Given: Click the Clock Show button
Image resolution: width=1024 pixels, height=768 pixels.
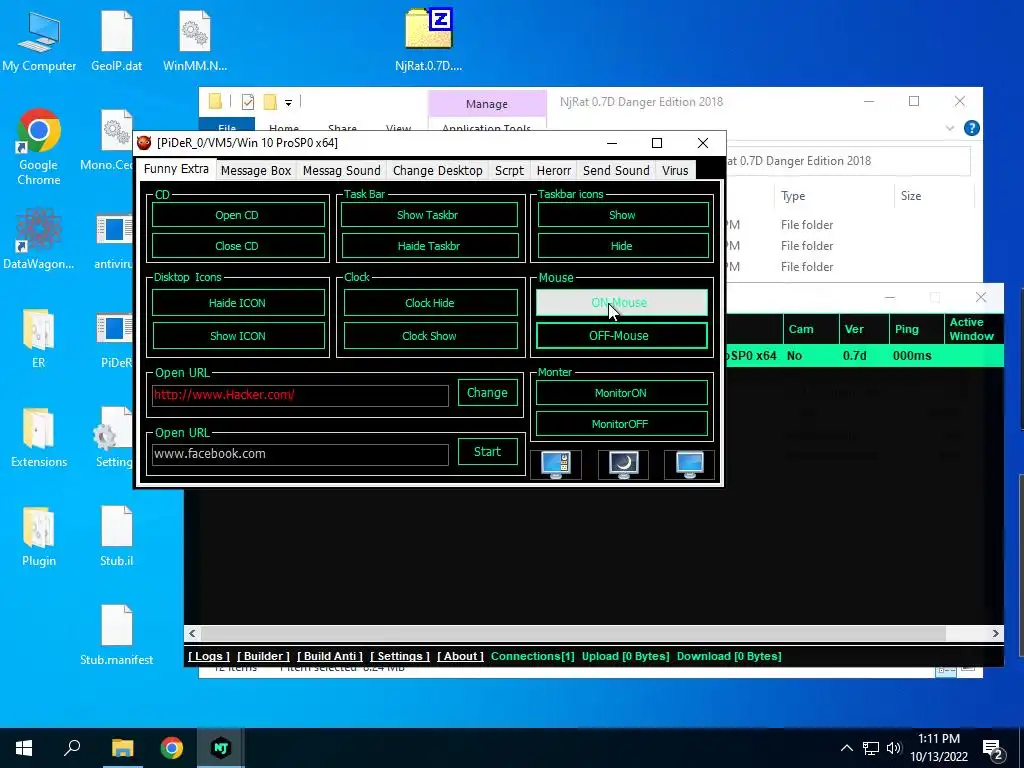Looking at the screenshot, I should 430,336.
